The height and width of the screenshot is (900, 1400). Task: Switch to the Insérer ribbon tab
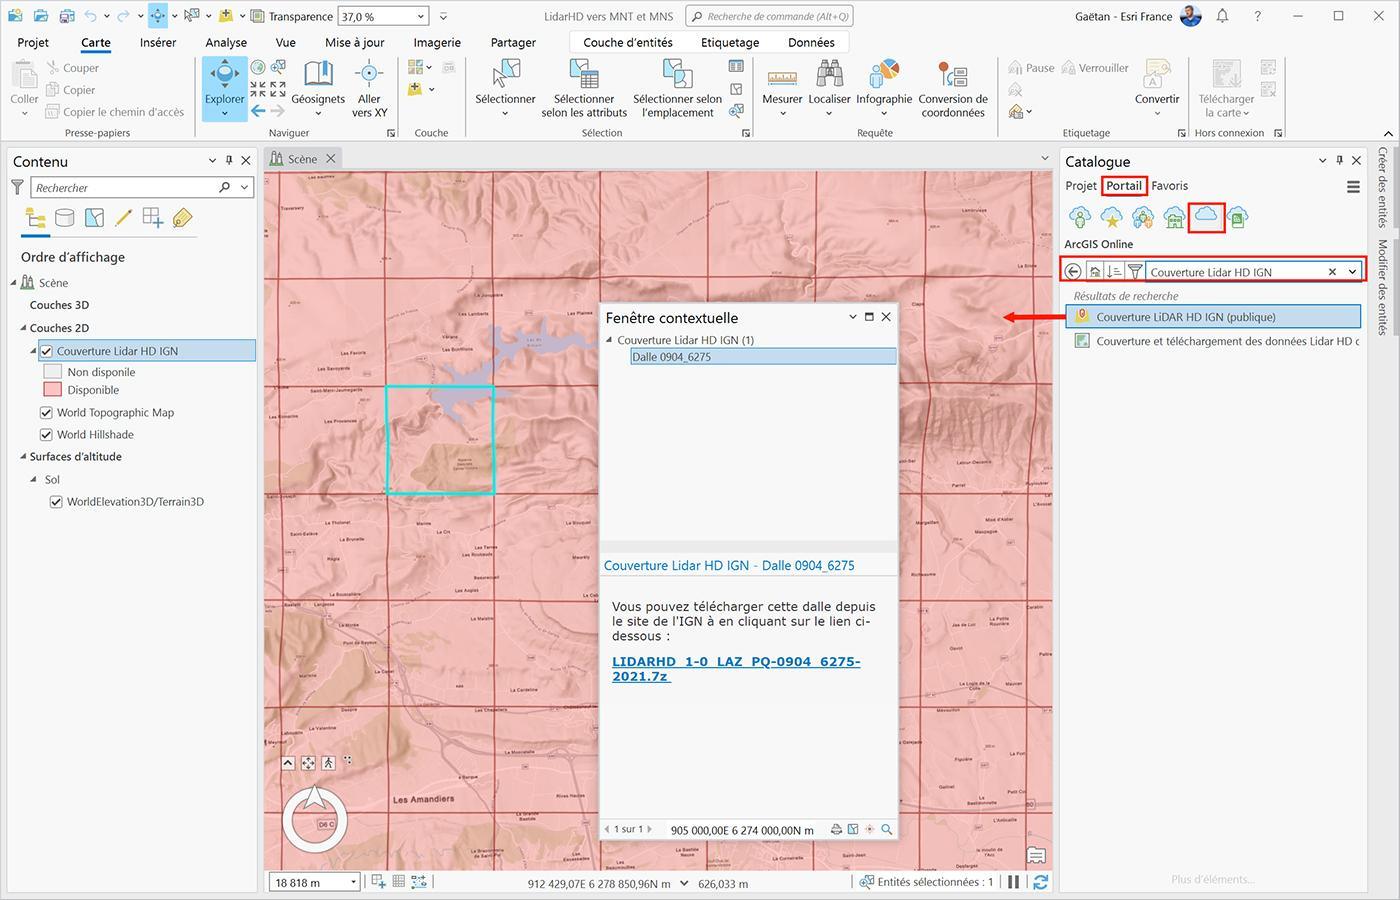click(158, 42)
